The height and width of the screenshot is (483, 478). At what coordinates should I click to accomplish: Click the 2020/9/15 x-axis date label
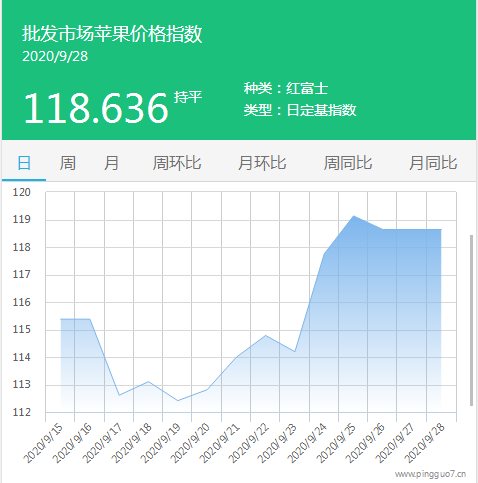click(x=43, y=444)
